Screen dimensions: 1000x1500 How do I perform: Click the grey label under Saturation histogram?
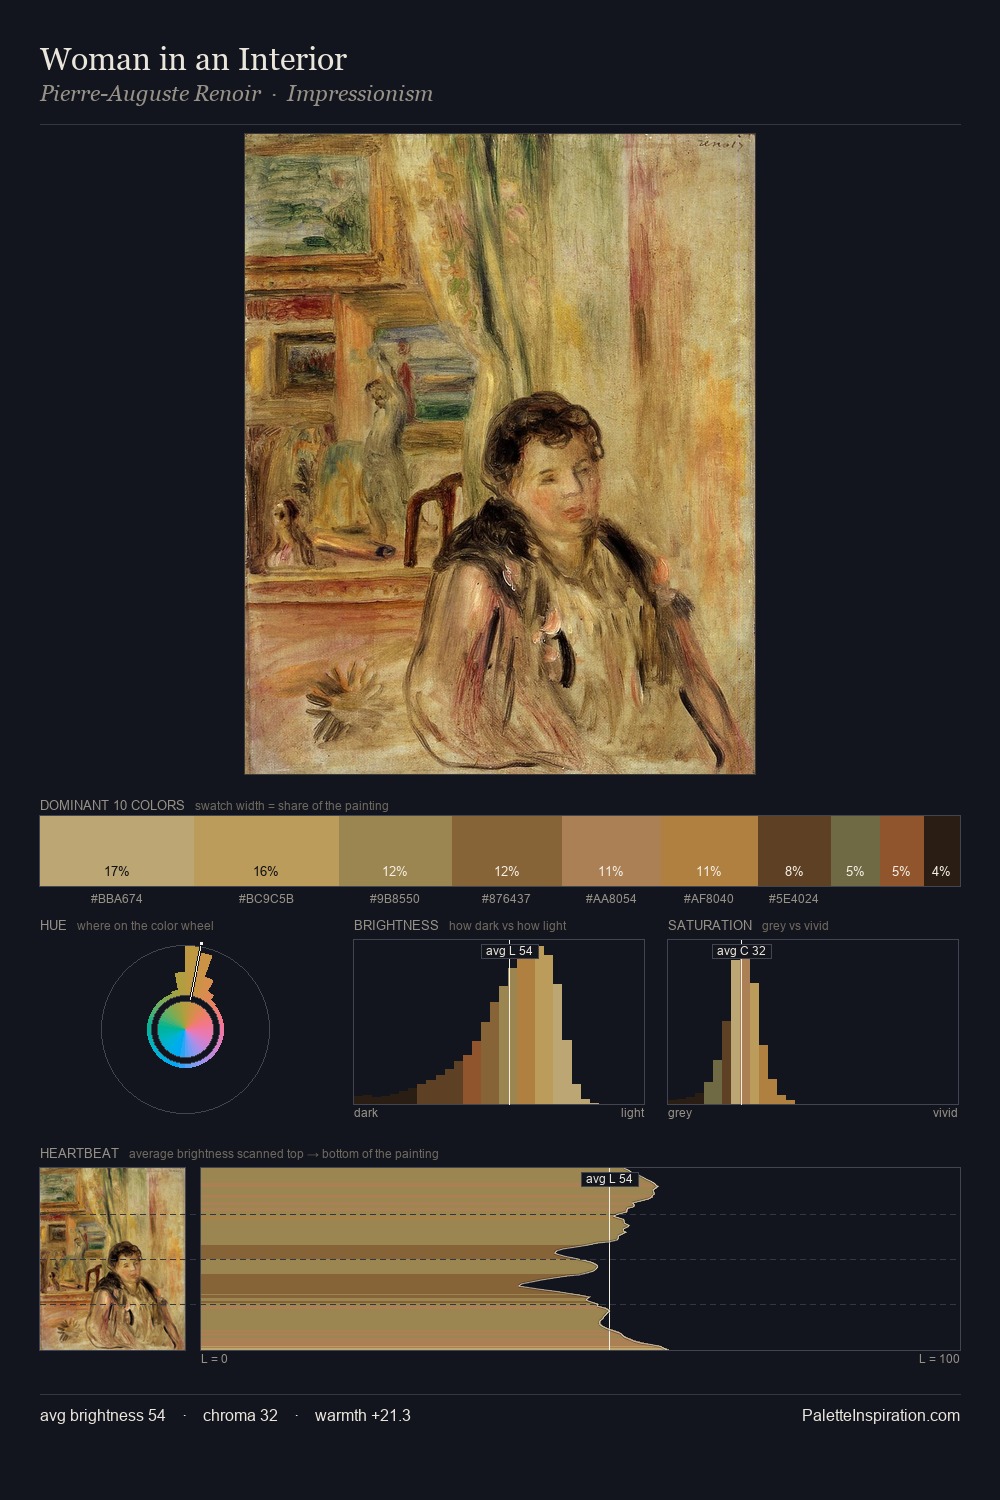point(680,1113)
